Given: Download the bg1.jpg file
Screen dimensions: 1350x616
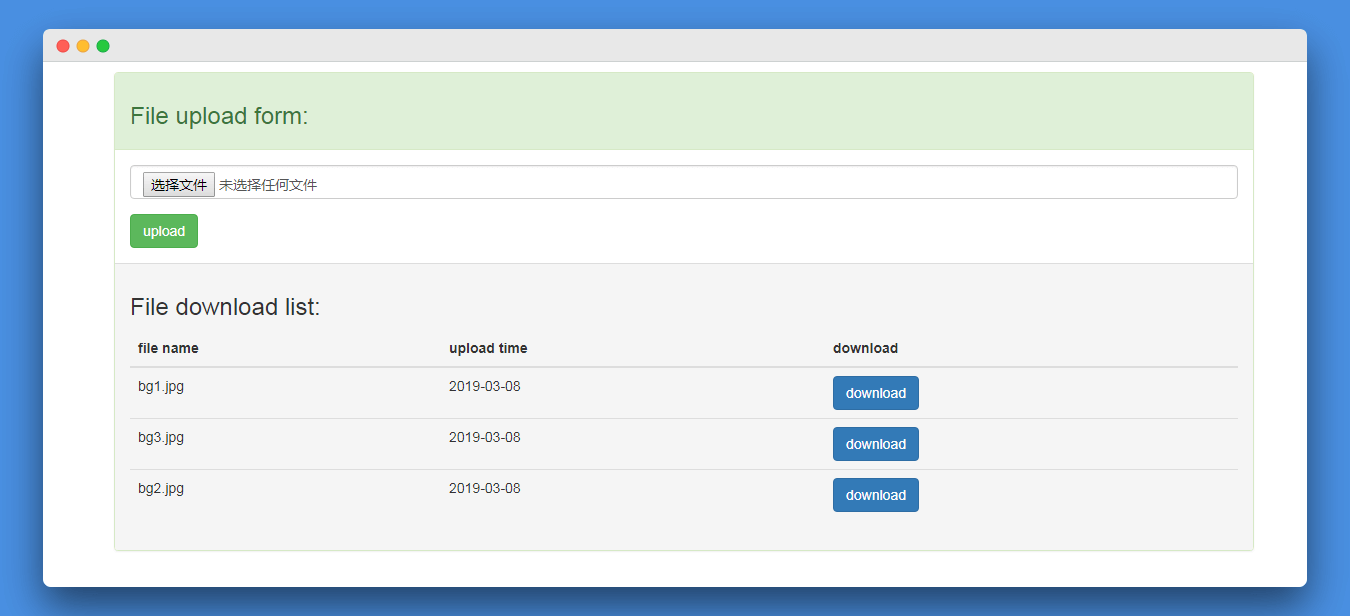Looking at the screenshot, I should [x=876, y=393].
